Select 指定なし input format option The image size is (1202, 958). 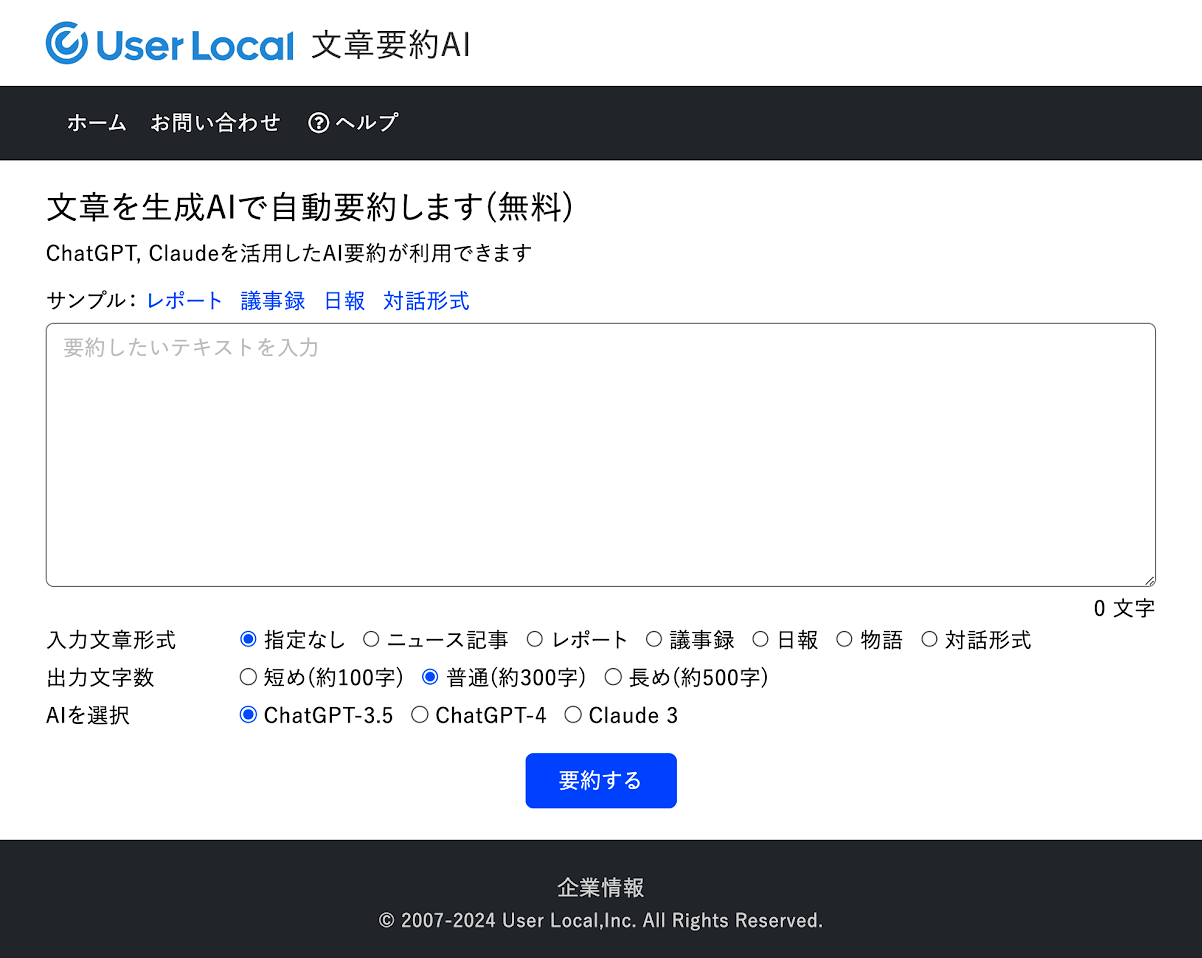tap(249, 640)
